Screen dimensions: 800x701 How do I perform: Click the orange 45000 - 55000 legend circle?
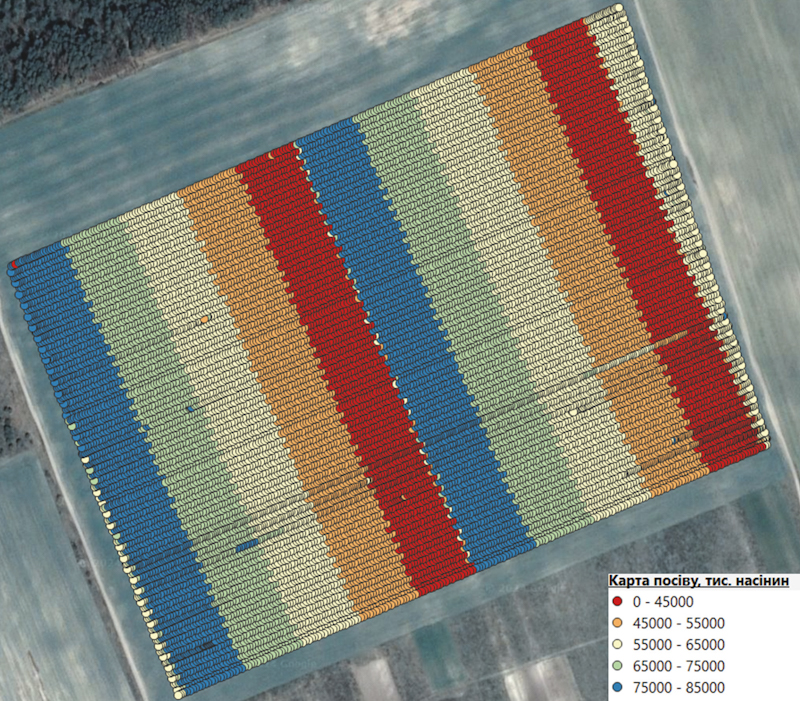(x=616, y=622)
